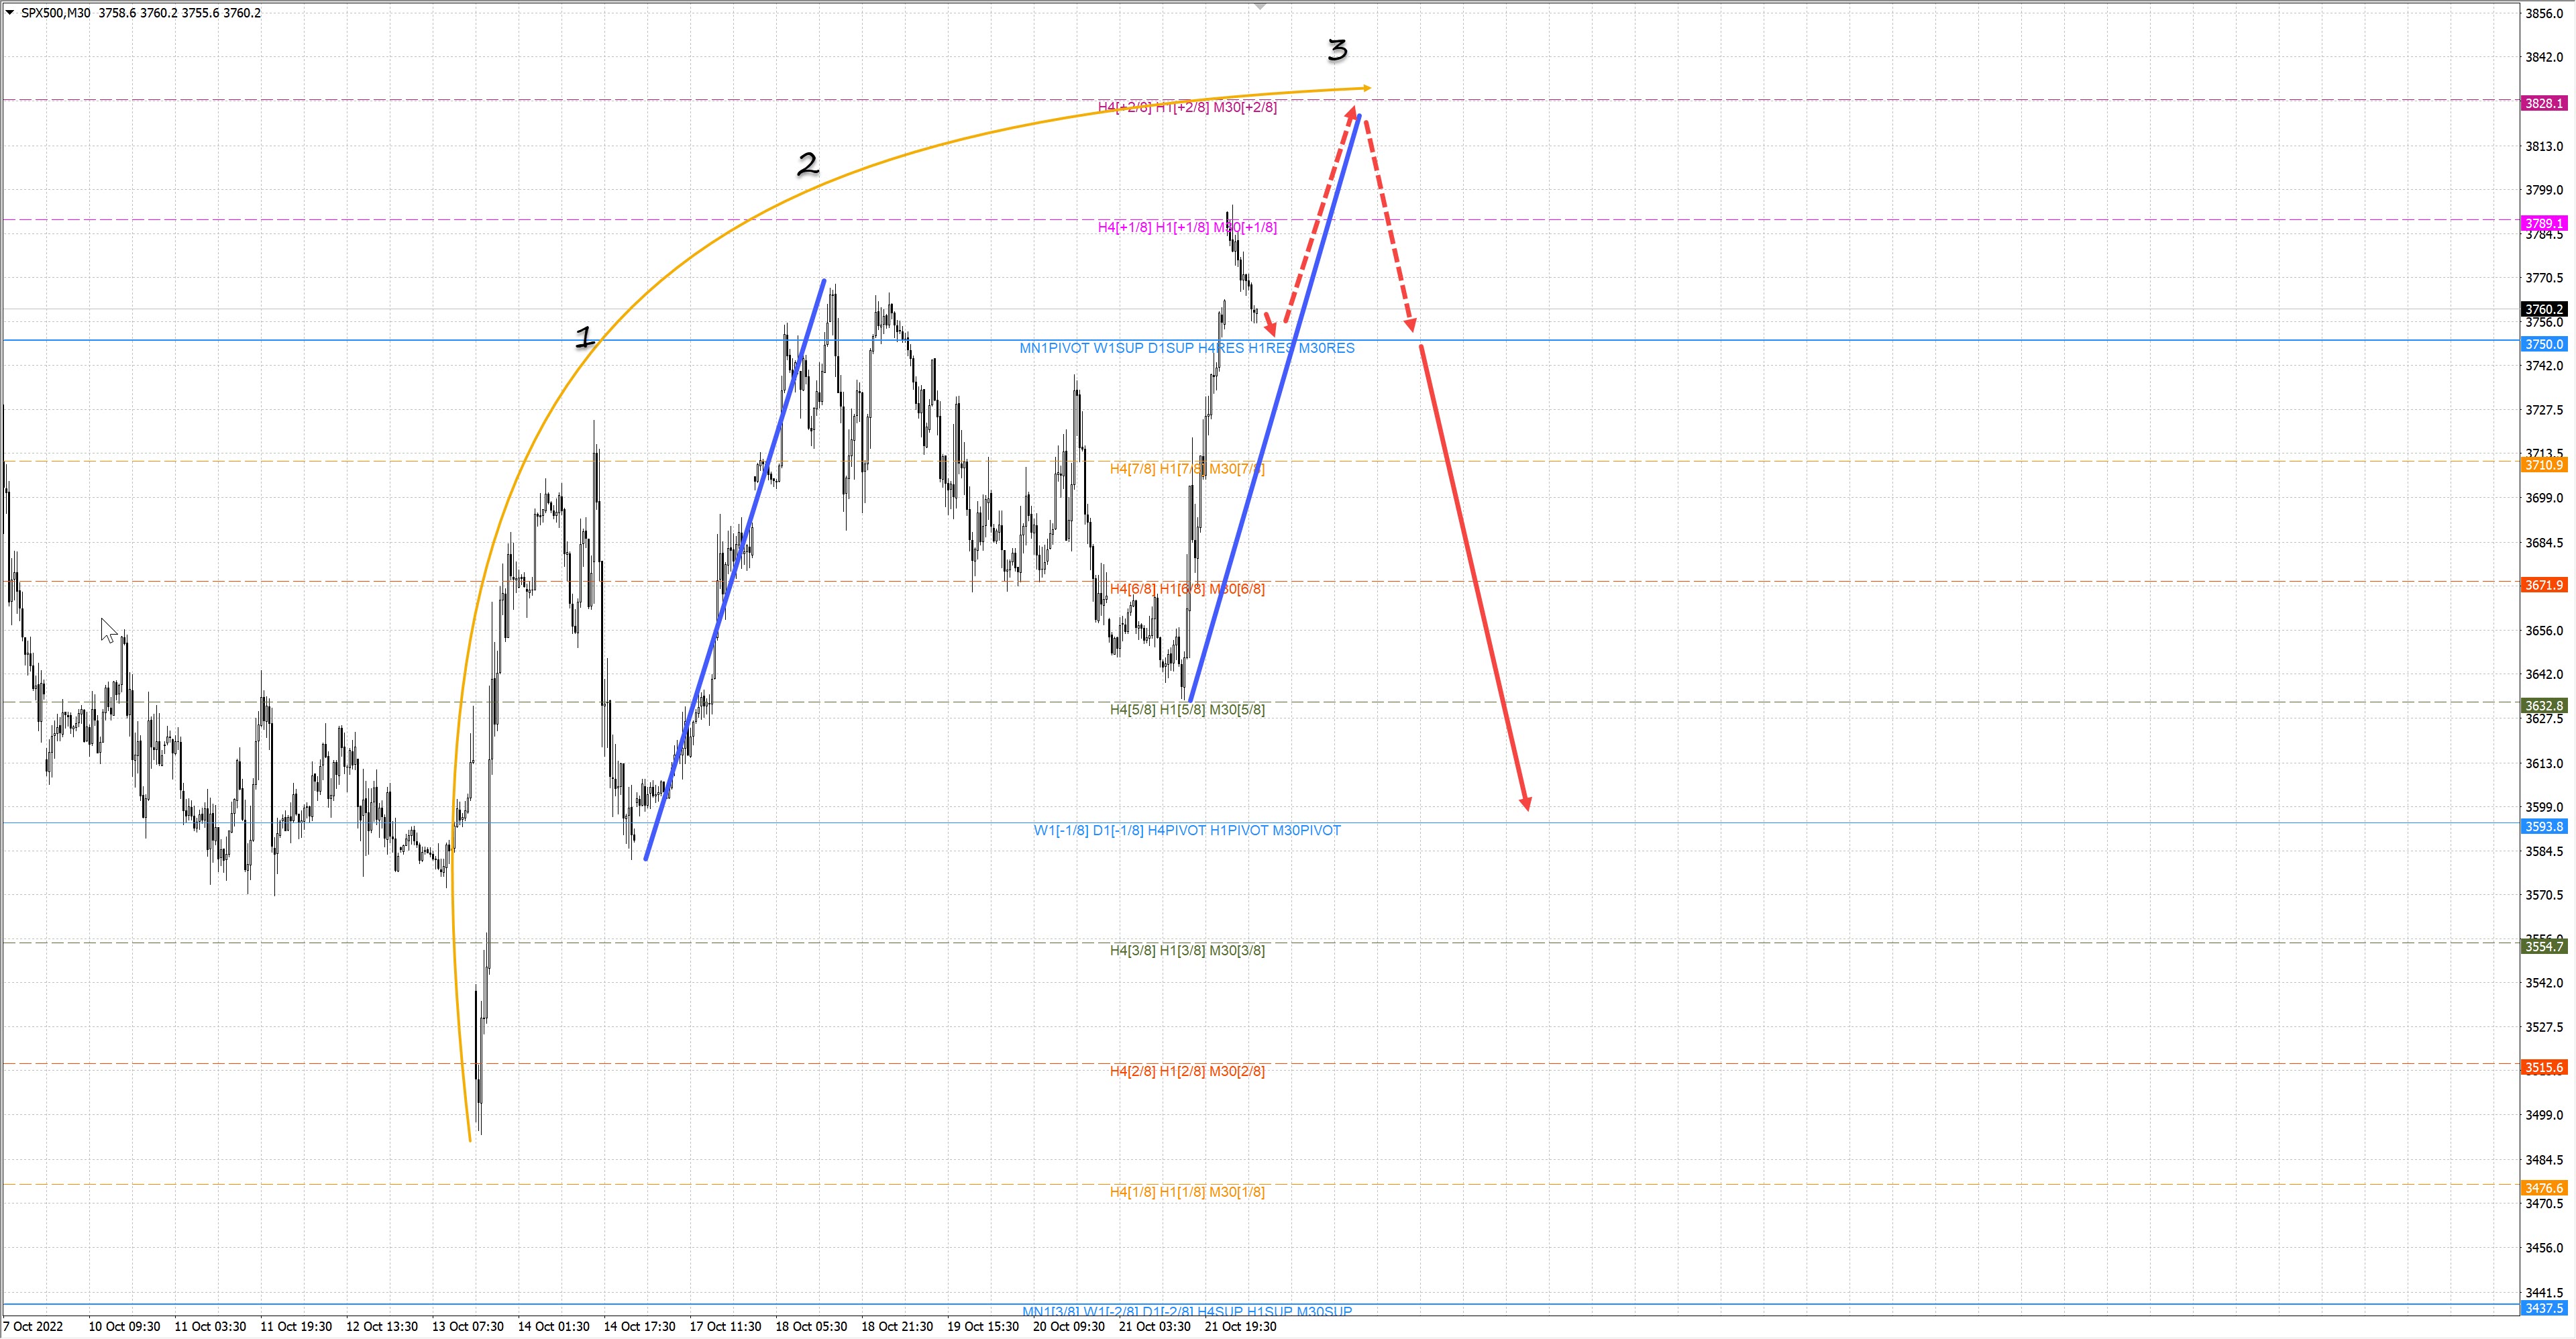Click the 3828.1 purple price tag
The height and width of the screenshot is (1339, 2576).
[x=2544, y=103]
